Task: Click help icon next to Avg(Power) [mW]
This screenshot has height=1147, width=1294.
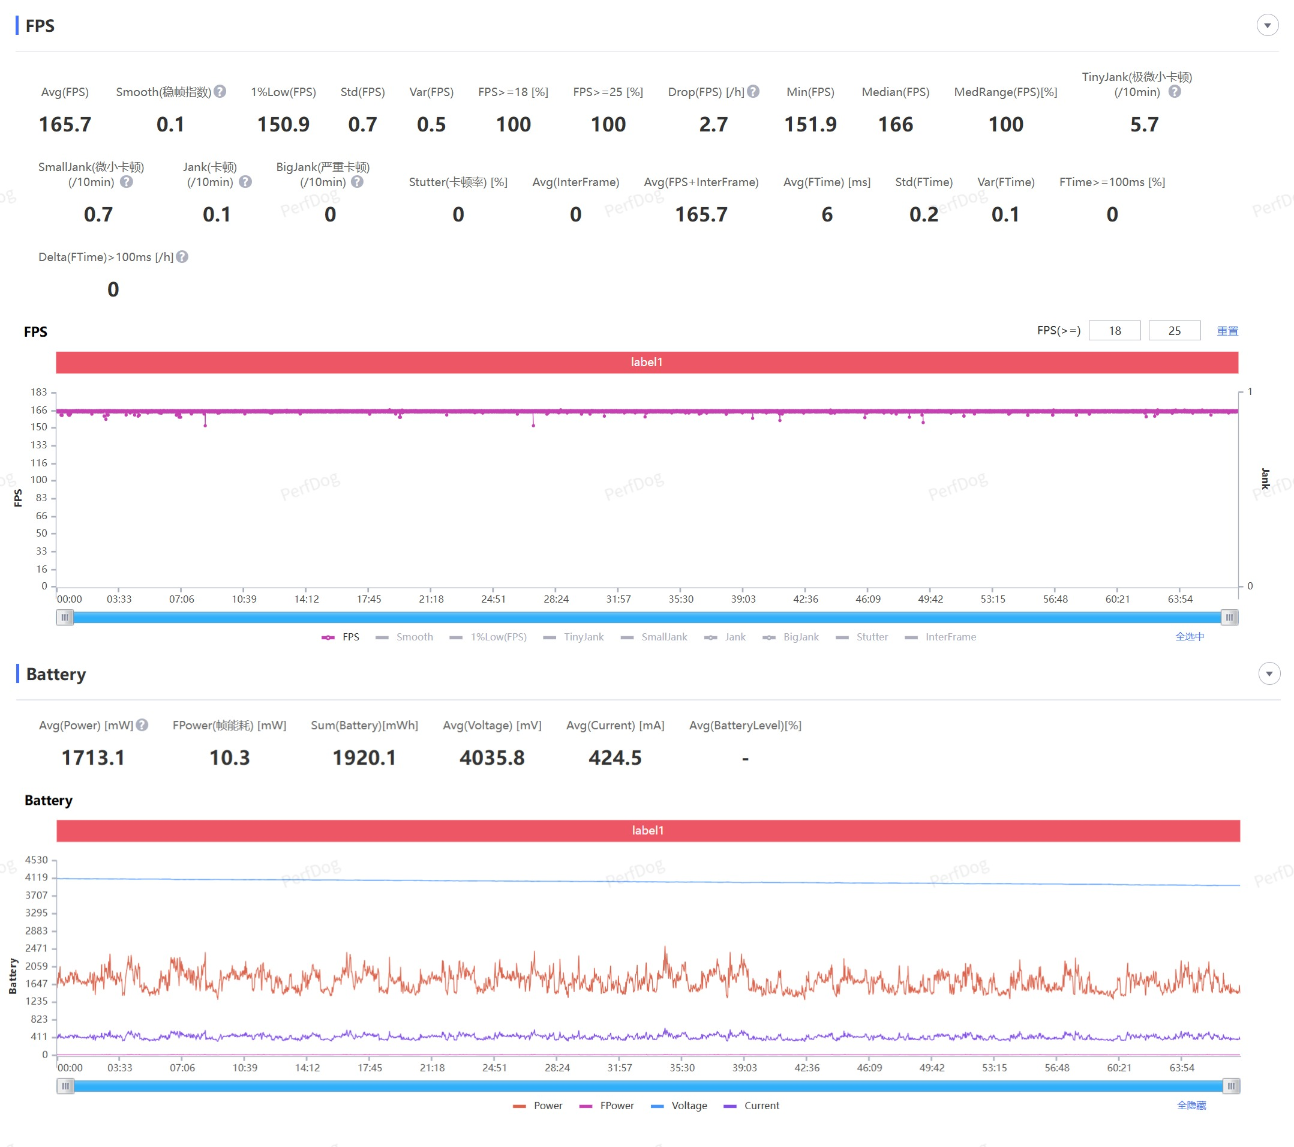Action: click(142, 725)
